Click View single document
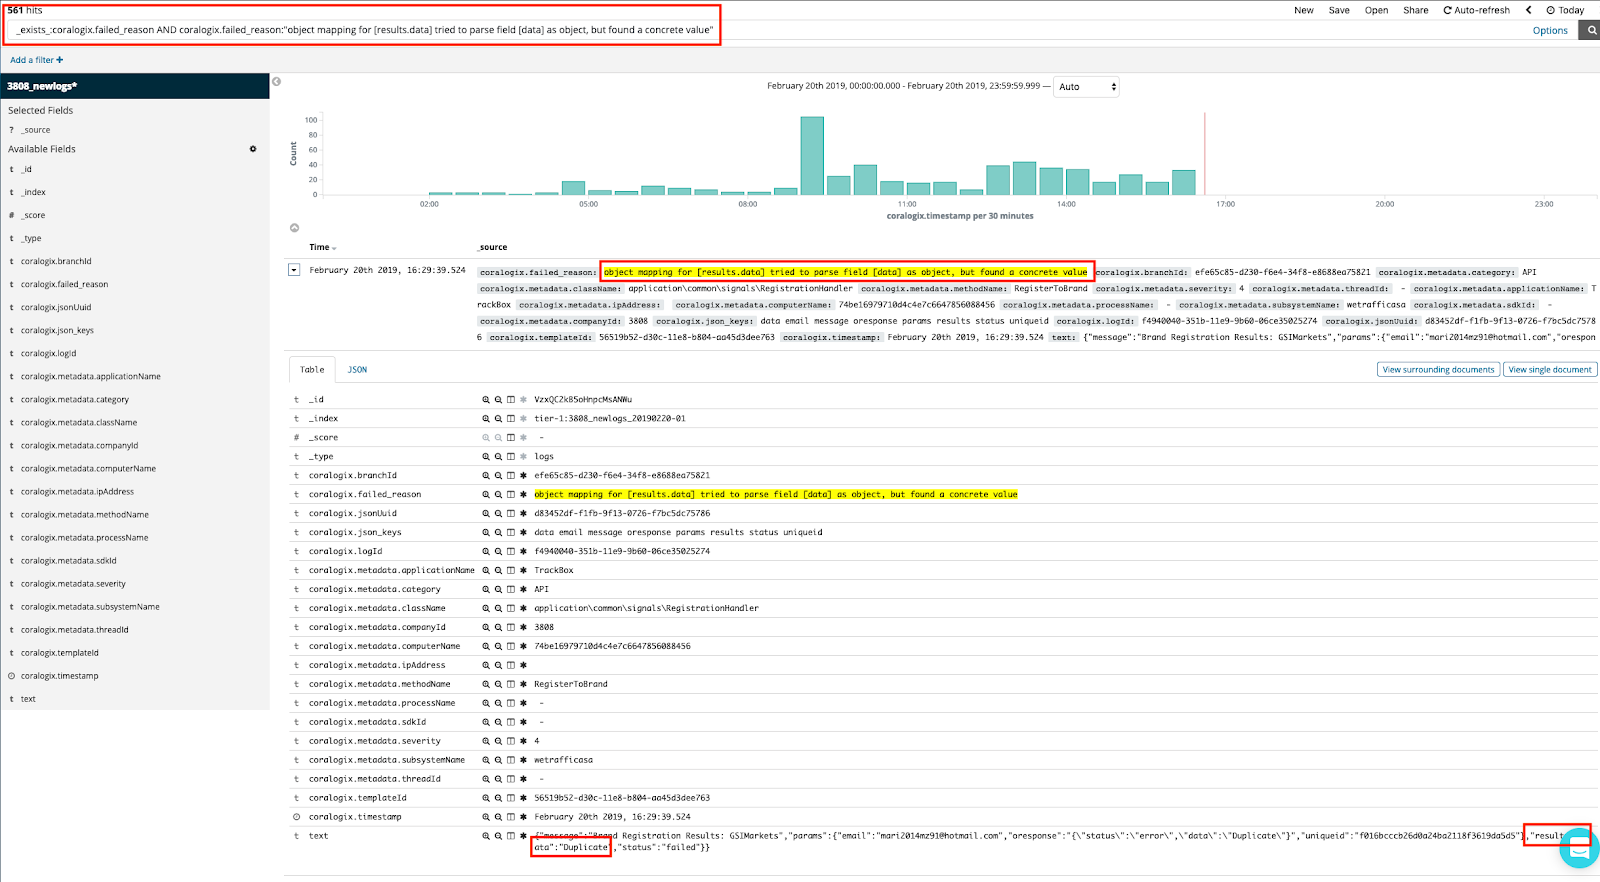Screen dimensions: 1600x882 point(1550,370)
